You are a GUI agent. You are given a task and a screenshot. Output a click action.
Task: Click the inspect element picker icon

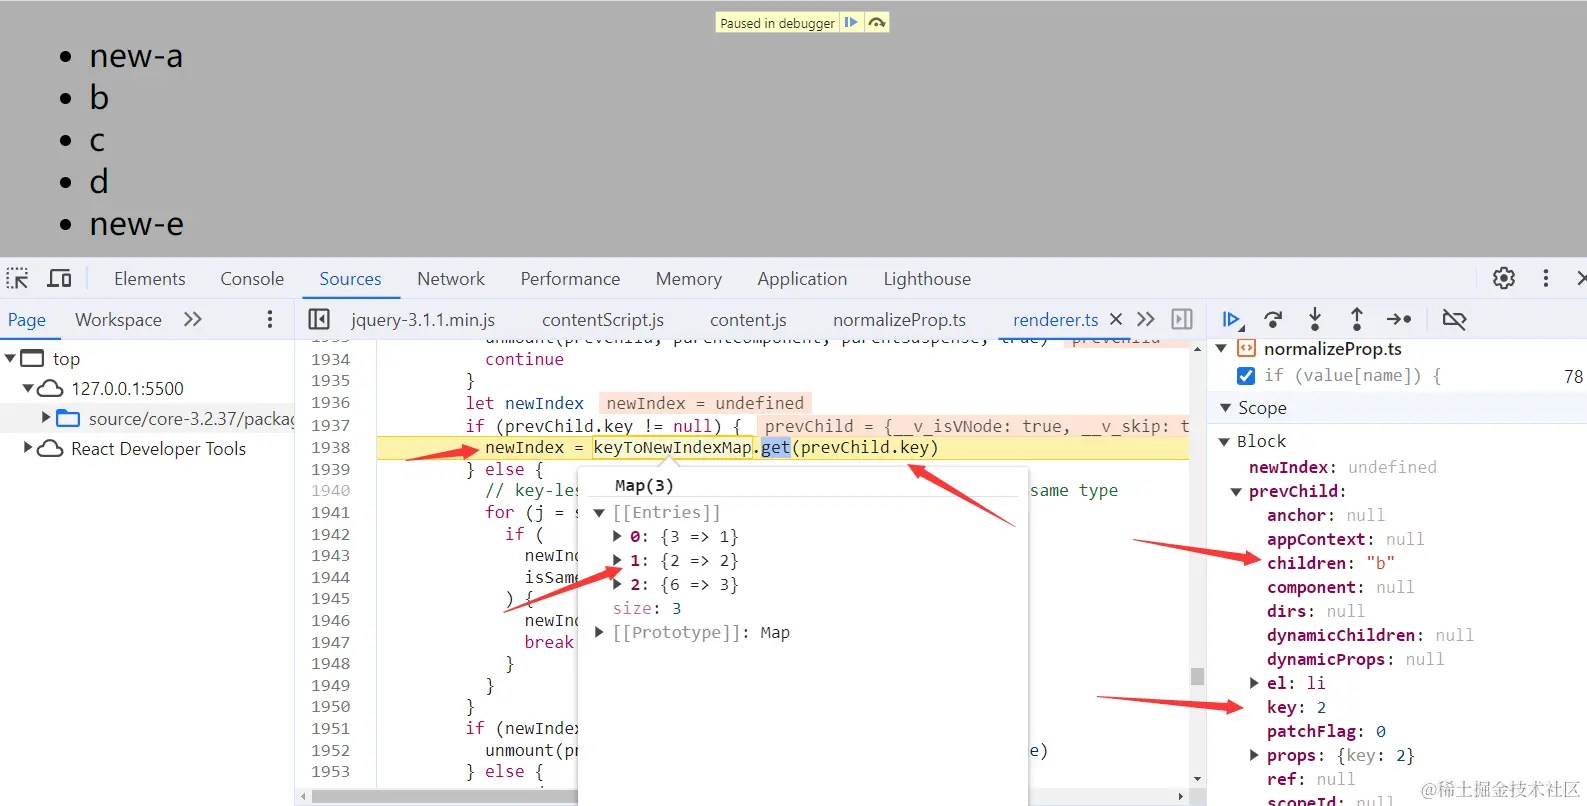(17, 278)
